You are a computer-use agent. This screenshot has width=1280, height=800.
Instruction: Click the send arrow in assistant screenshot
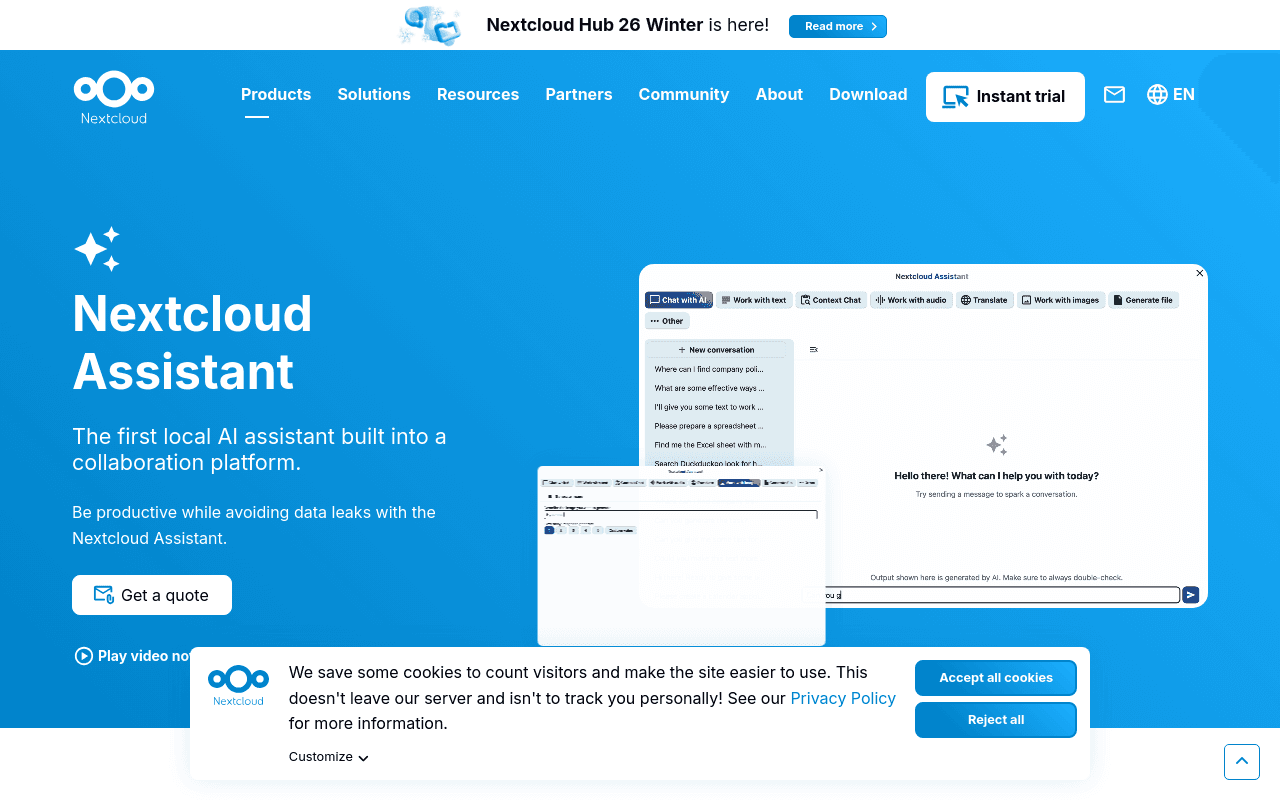pyautogui.click(x=1190, y=595)
